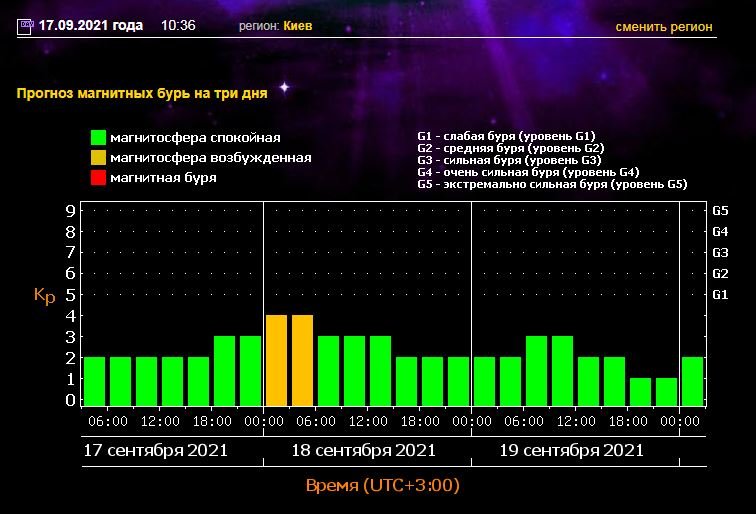Click the region name 'Киев'
This screenshot has height=514, width=756.
[298, 26]
